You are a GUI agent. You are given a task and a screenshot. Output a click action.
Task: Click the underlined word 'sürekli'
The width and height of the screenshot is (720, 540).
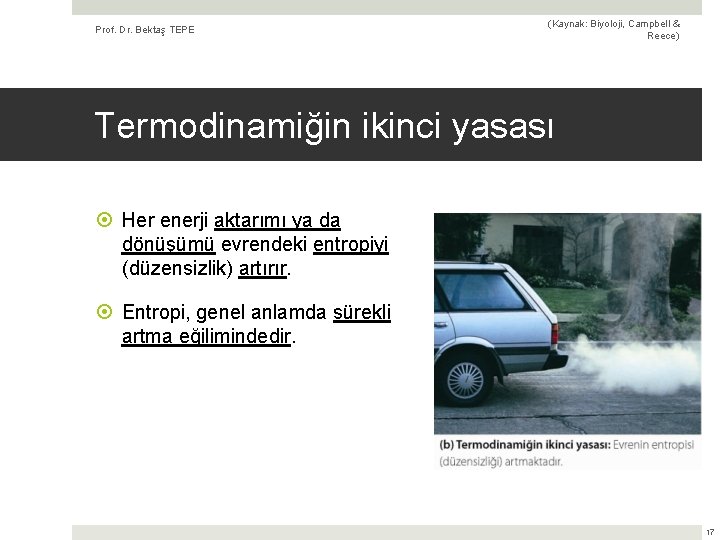pyautogui.click(x=362, y=312)
